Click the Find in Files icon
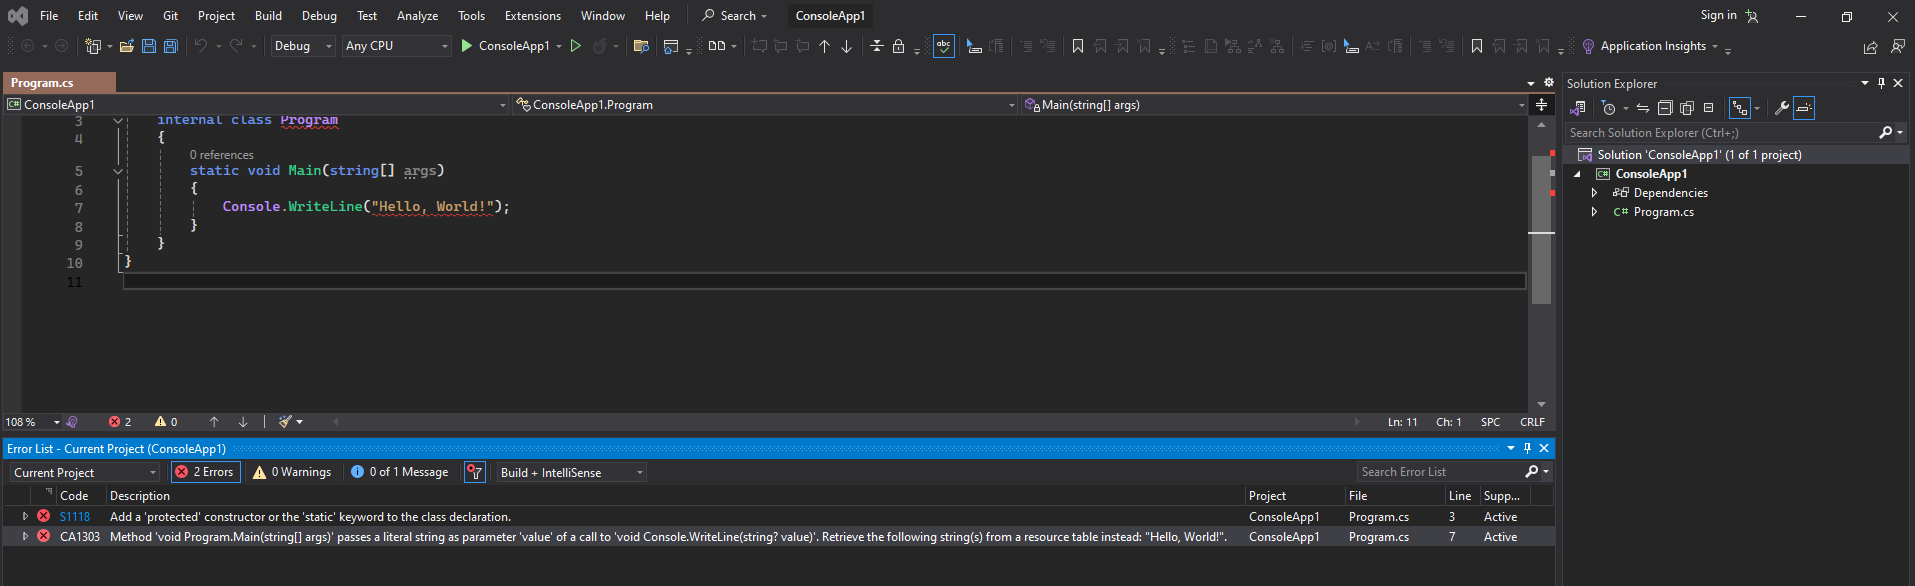This screenshot has width=1915, height=586. tap(642, 46)
